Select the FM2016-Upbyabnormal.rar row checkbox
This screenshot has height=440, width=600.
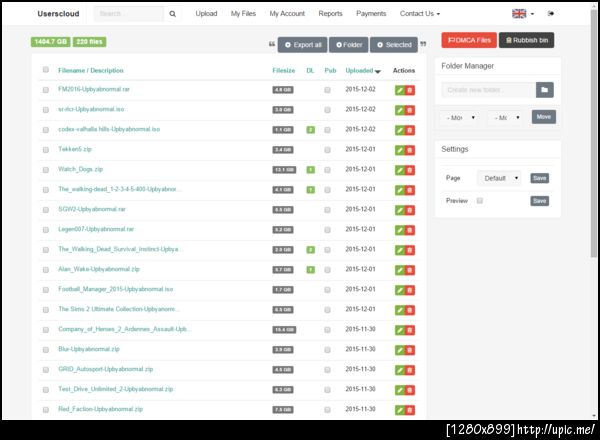tap(46, 90)
